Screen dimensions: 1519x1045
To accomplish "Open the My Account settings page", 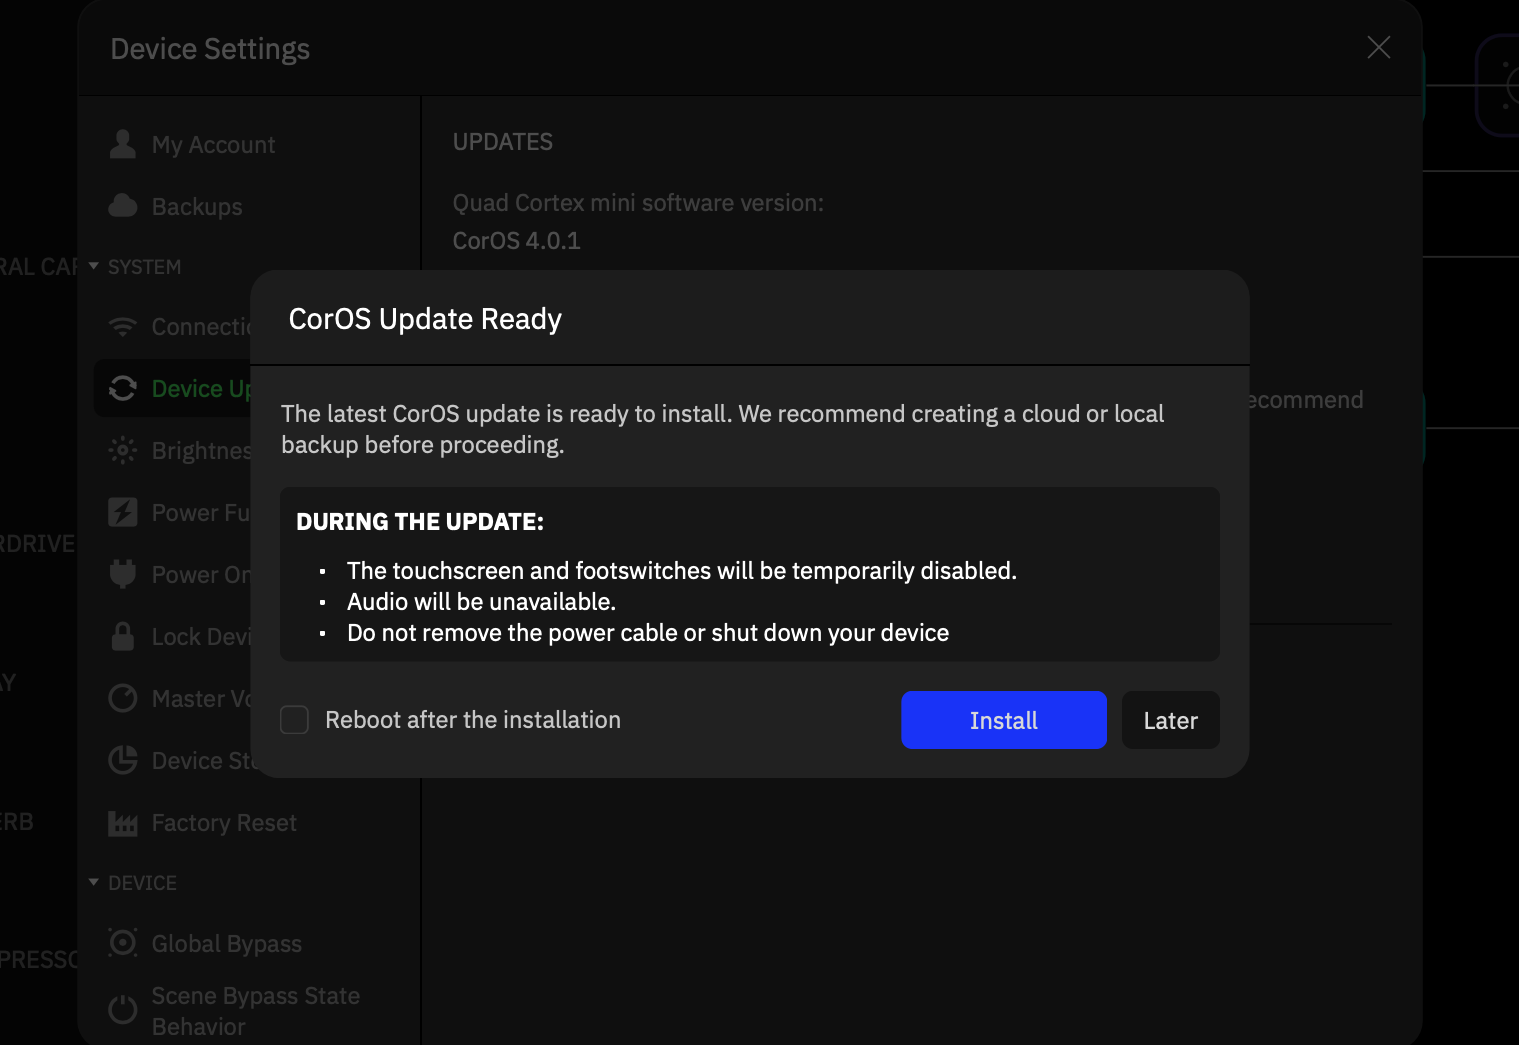I will tap(213, 145).
